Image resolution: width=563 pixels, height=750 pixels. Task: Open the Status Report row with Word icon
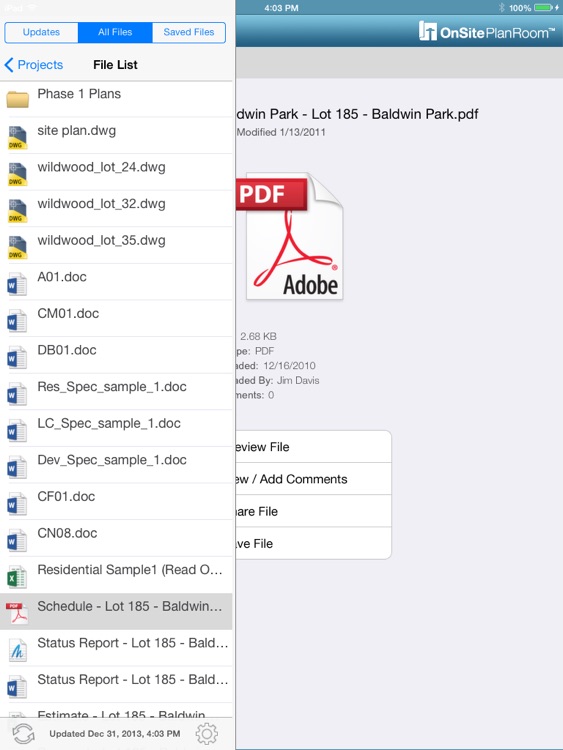pyautogui.click(x=116, y=685)
